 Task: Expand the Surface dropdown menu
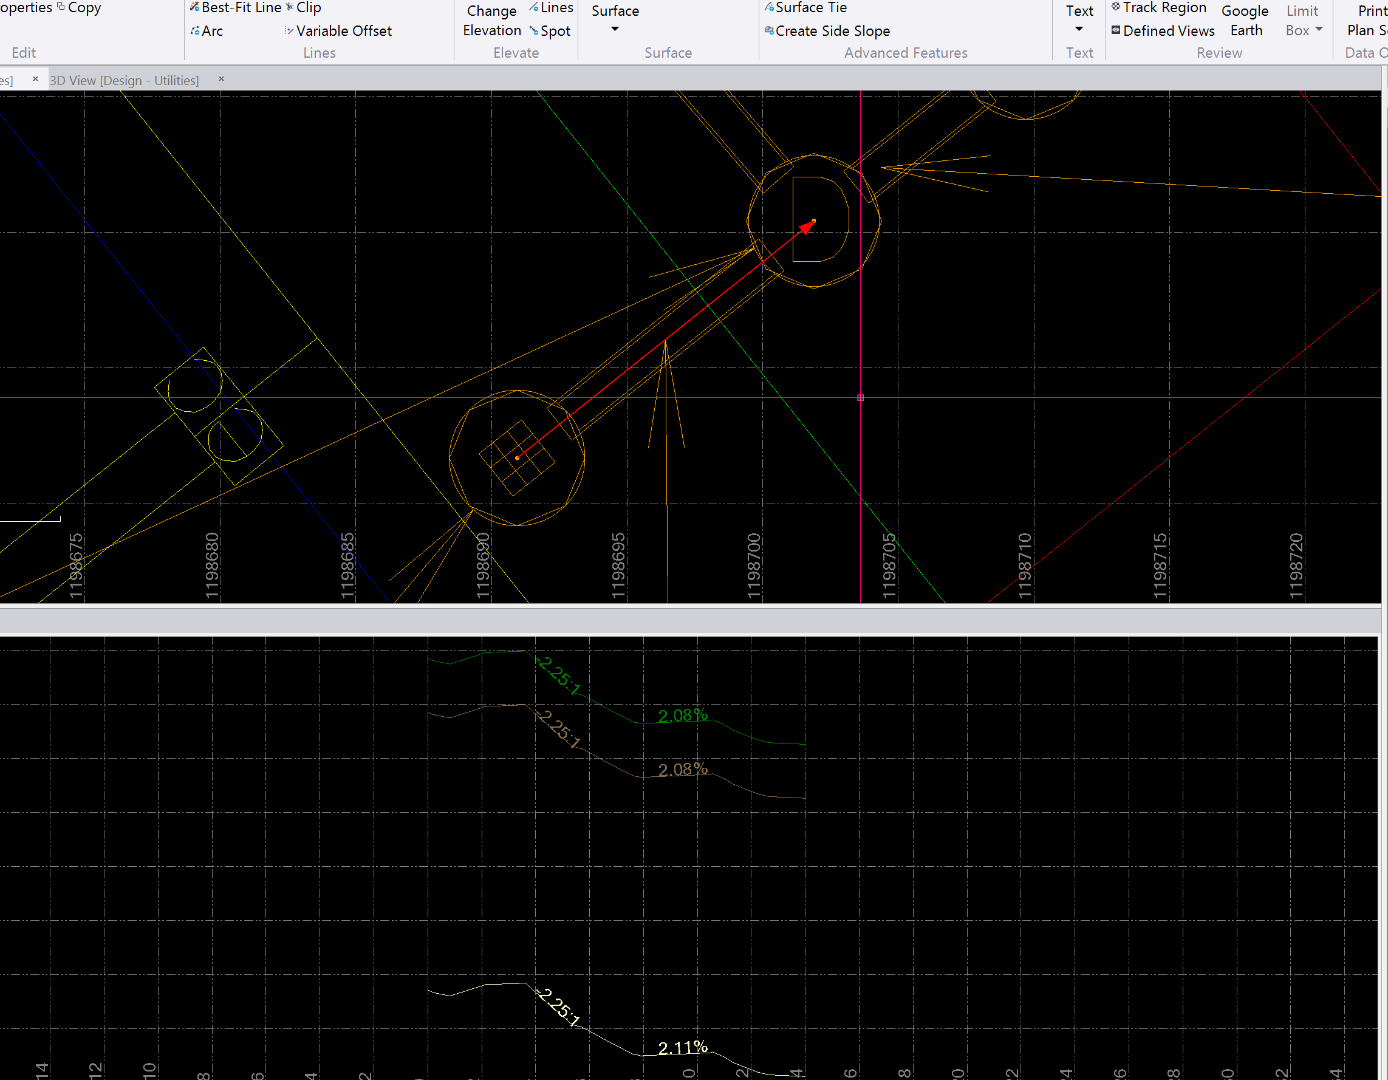615,29
